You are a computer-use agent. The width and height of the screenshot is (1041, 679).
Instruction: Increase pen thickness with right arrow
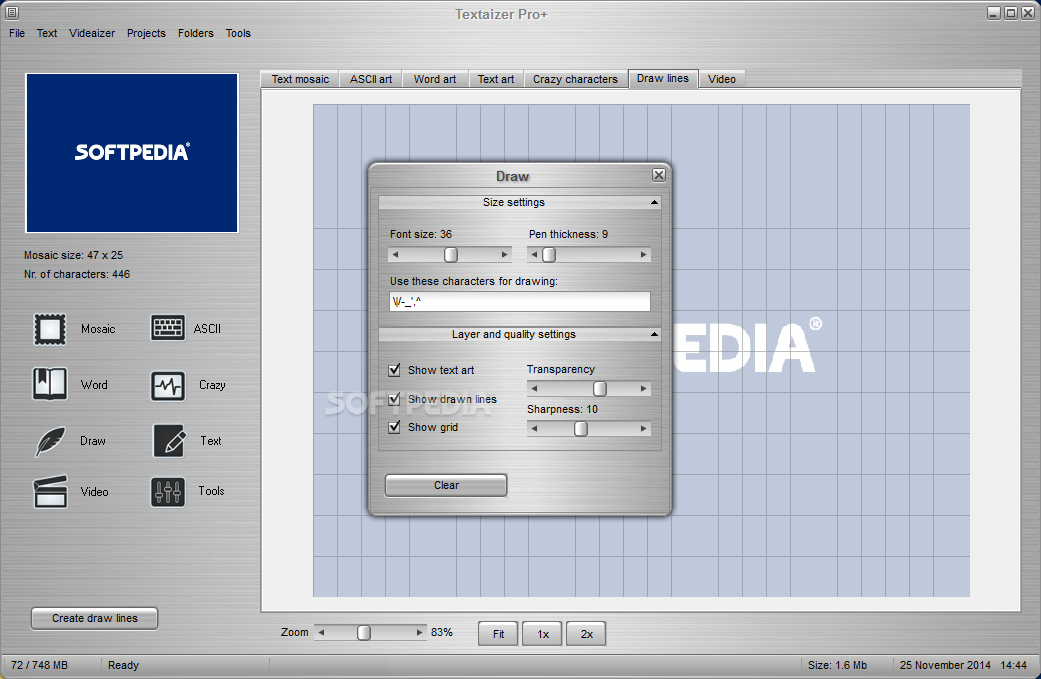tap(643, 255)
